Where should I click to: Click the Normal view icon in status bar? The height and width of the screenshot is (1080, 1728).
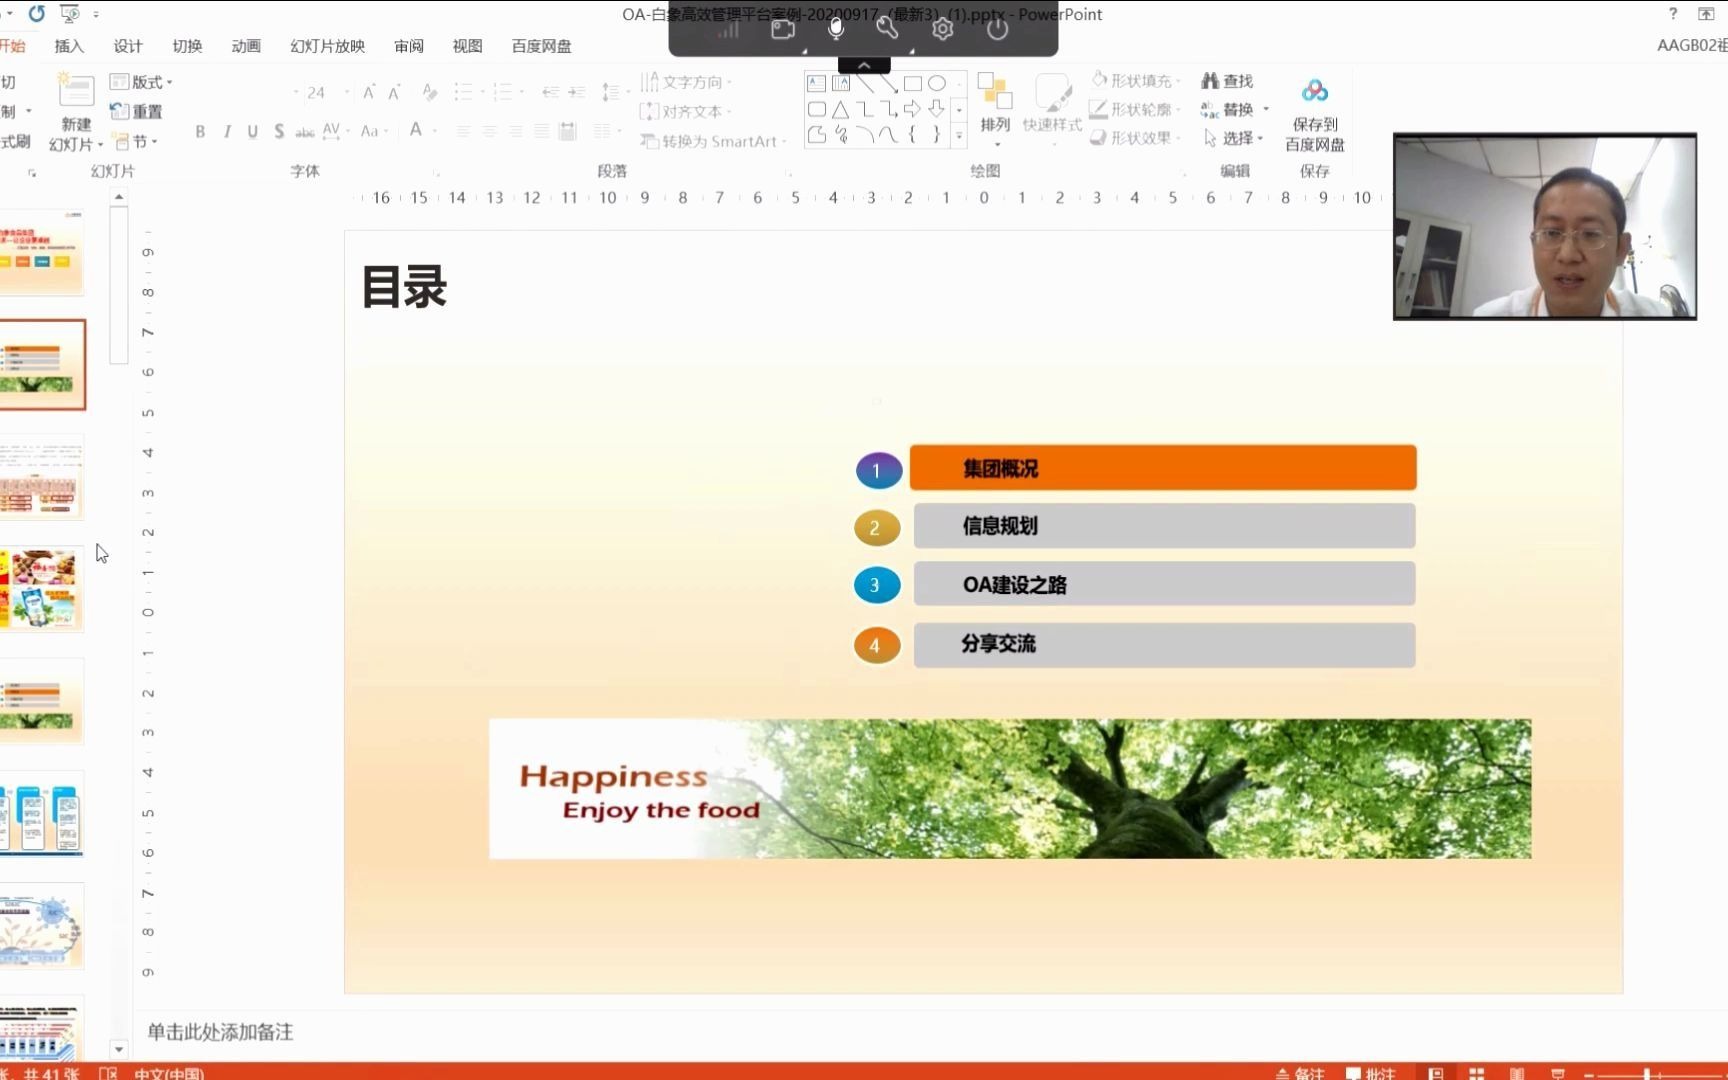[x=1436, y=1073]
